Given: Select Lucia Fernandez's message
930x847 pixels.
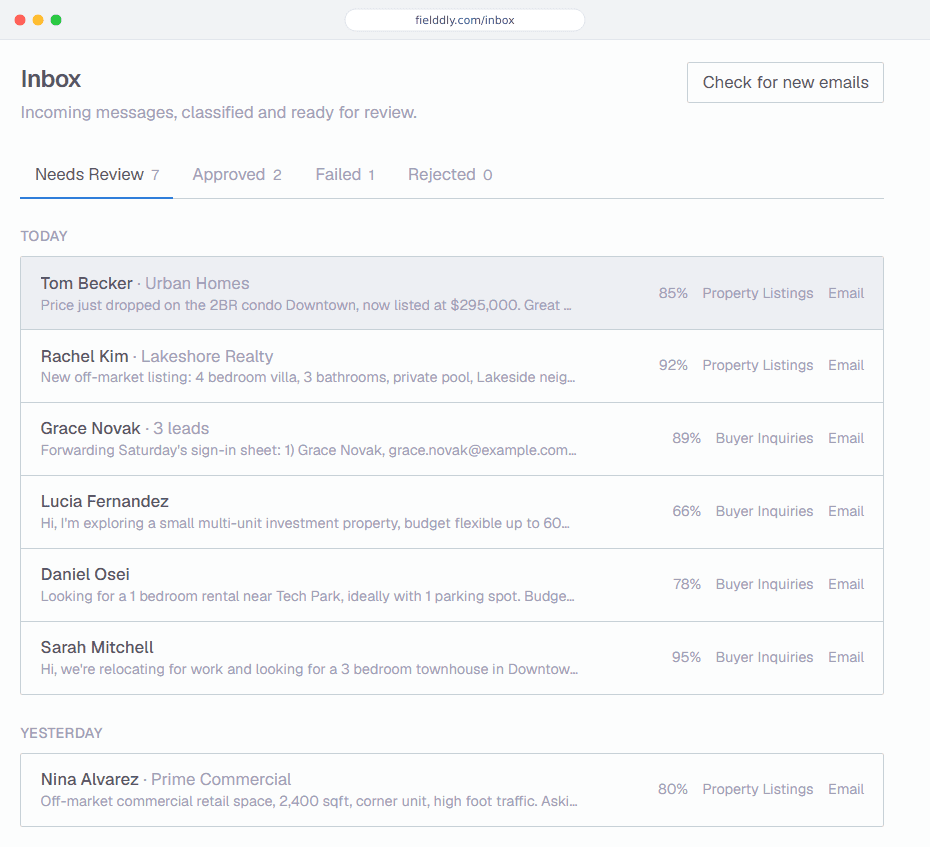Looking at the screenshot, I should 452,512.
